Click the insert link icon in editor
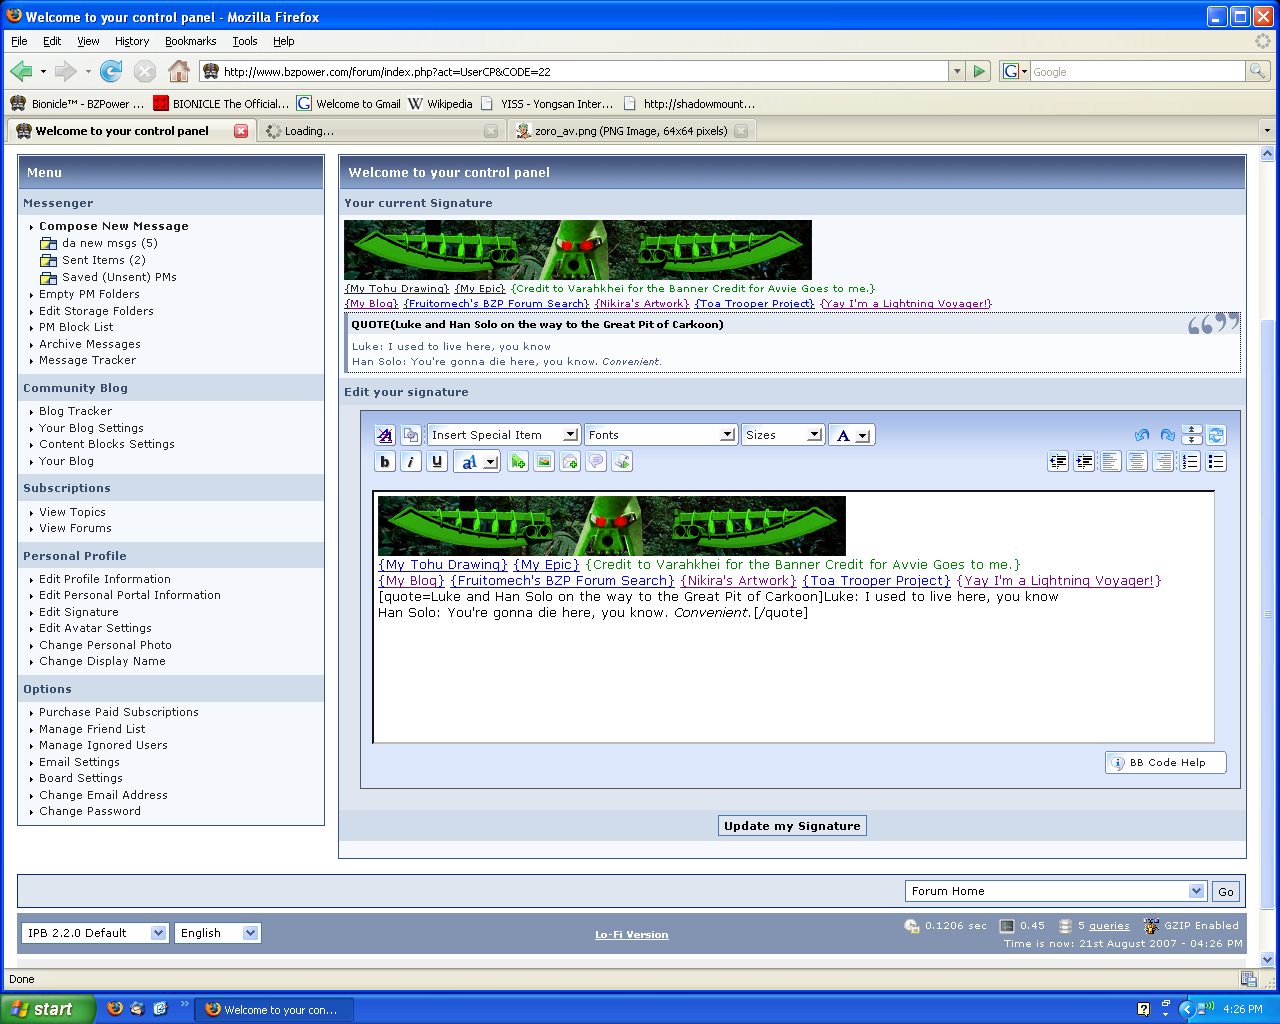The image size is (1280, 1024). [x=518, y=462]
